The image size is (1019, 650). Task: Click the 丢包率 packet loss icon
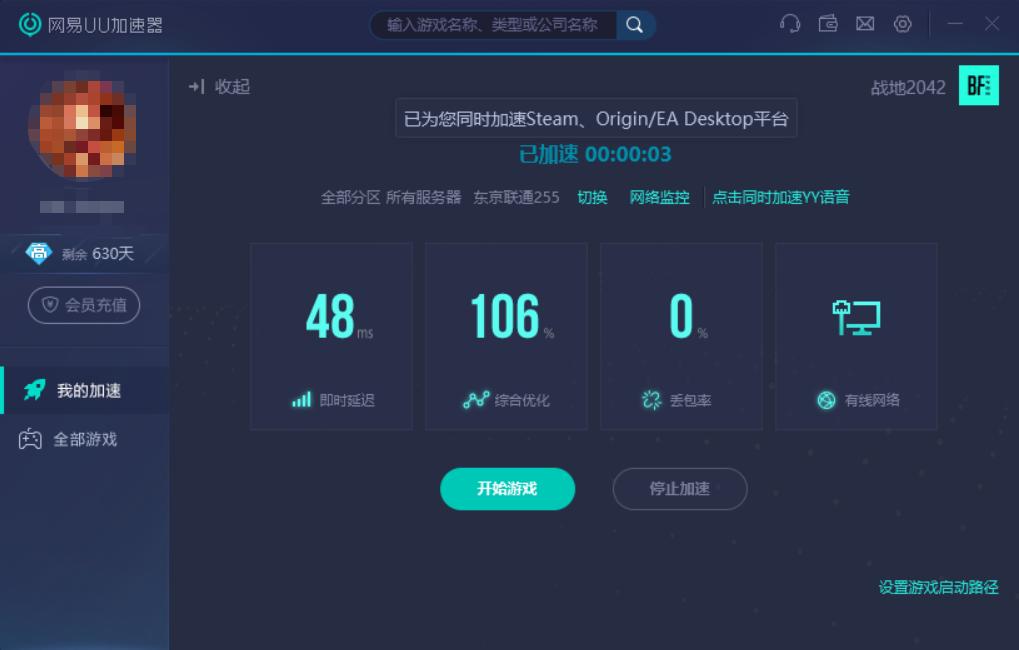click(649, 398)
